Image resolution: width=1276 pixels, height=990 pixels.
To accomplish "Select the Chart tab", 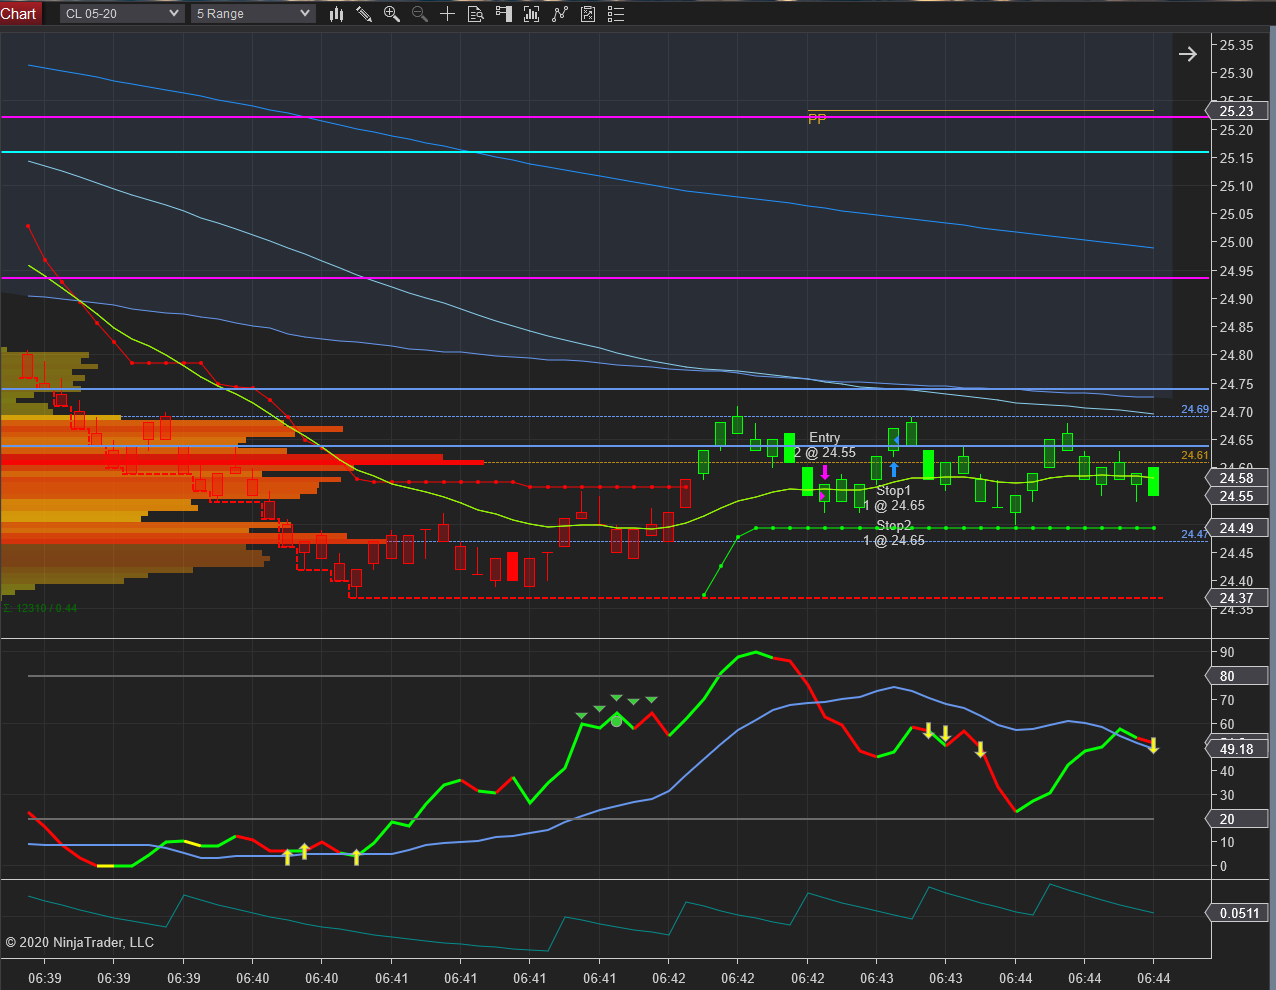I will pyautogui.click(x=20, y=14).
